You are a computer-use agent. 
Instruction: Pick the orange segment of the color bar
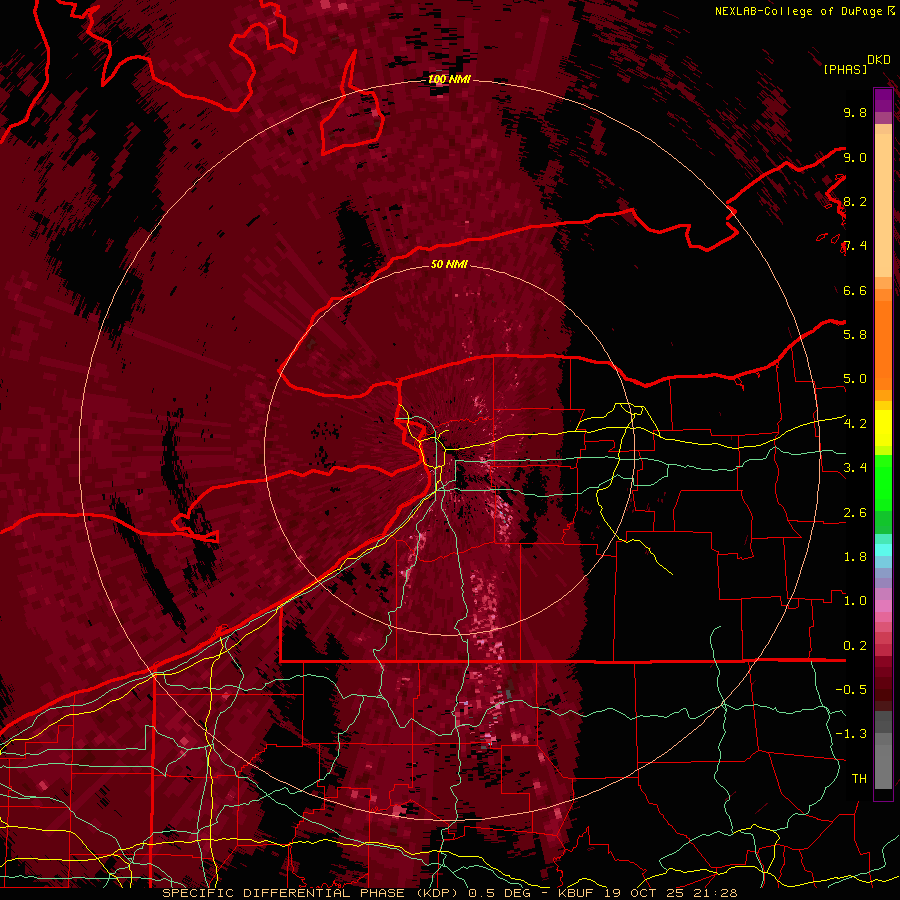(883, 346)
